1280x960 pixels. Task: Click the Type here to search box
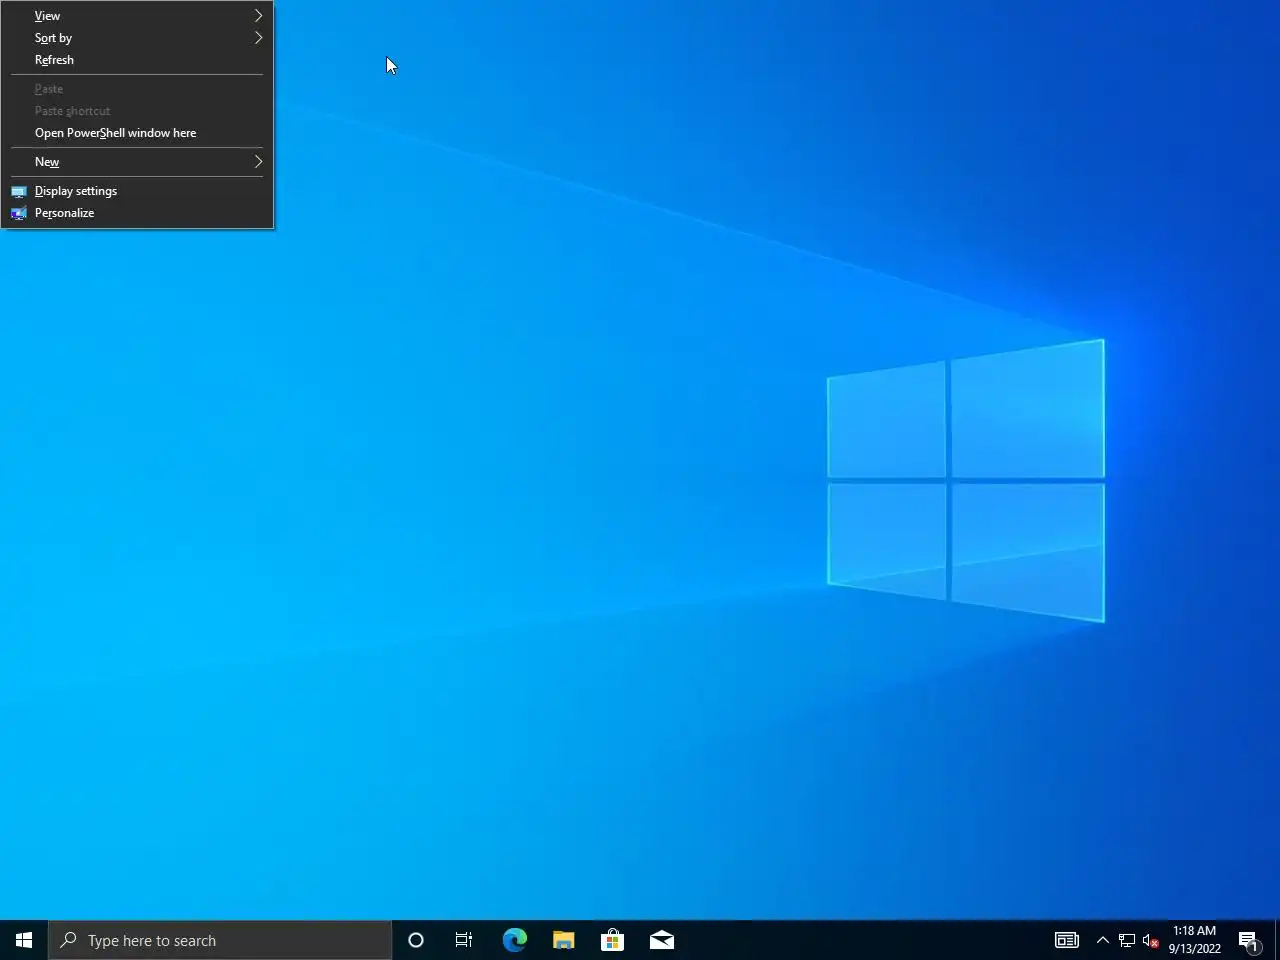coord(220,940)
